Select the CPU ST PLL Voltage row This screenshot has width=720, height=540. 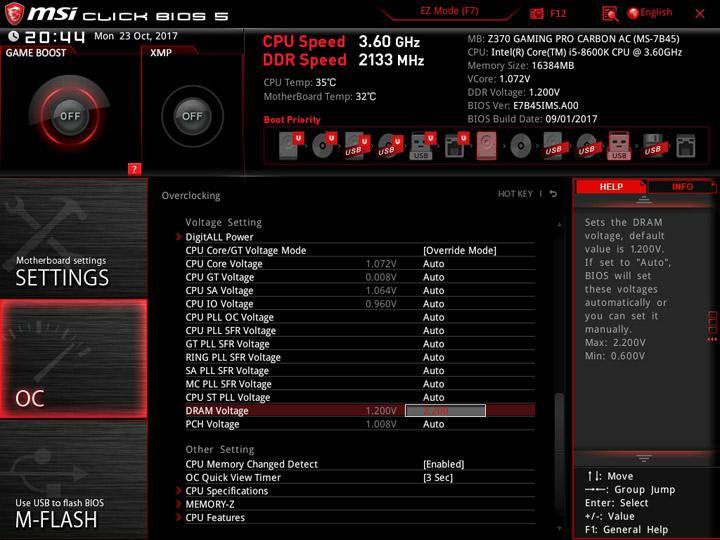[360, 397]
